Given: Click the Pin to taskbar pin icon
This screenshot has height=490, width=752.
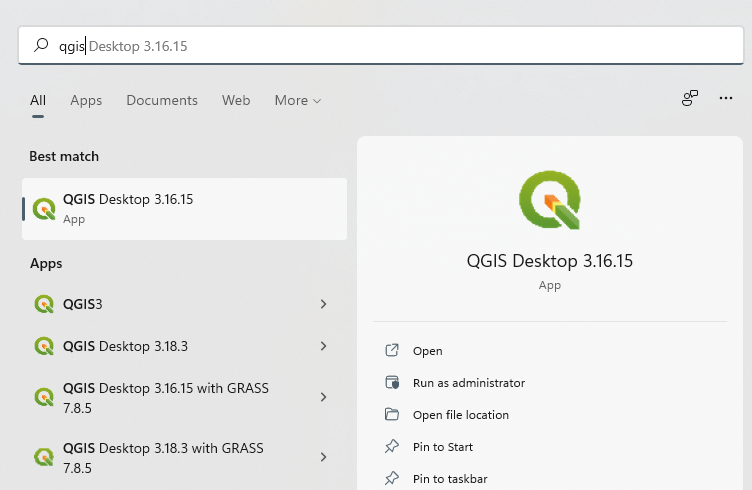Looking at the screenshot, I should (x=392, y=478).
